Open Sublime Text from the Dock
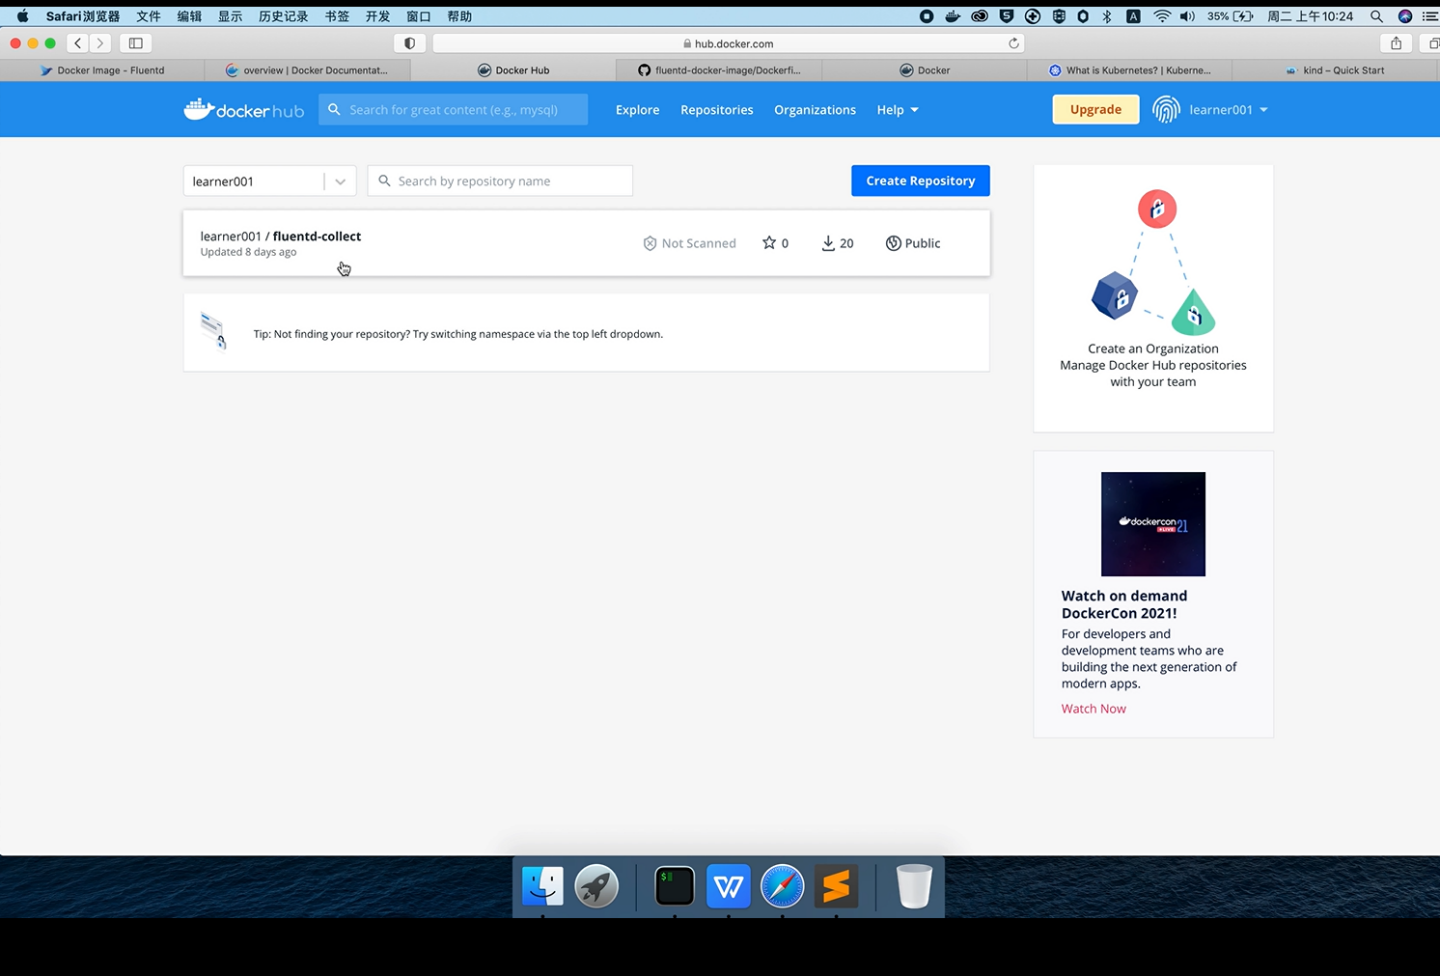The height and width of the screenshot is (976, 1440). pyautogui.click(x=836, y=886)
